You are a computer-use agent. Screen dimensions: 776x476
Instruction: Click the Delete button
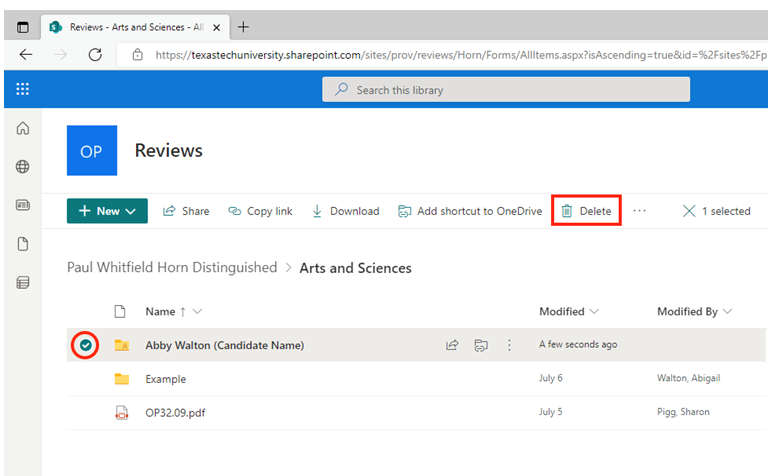[586, 211]
